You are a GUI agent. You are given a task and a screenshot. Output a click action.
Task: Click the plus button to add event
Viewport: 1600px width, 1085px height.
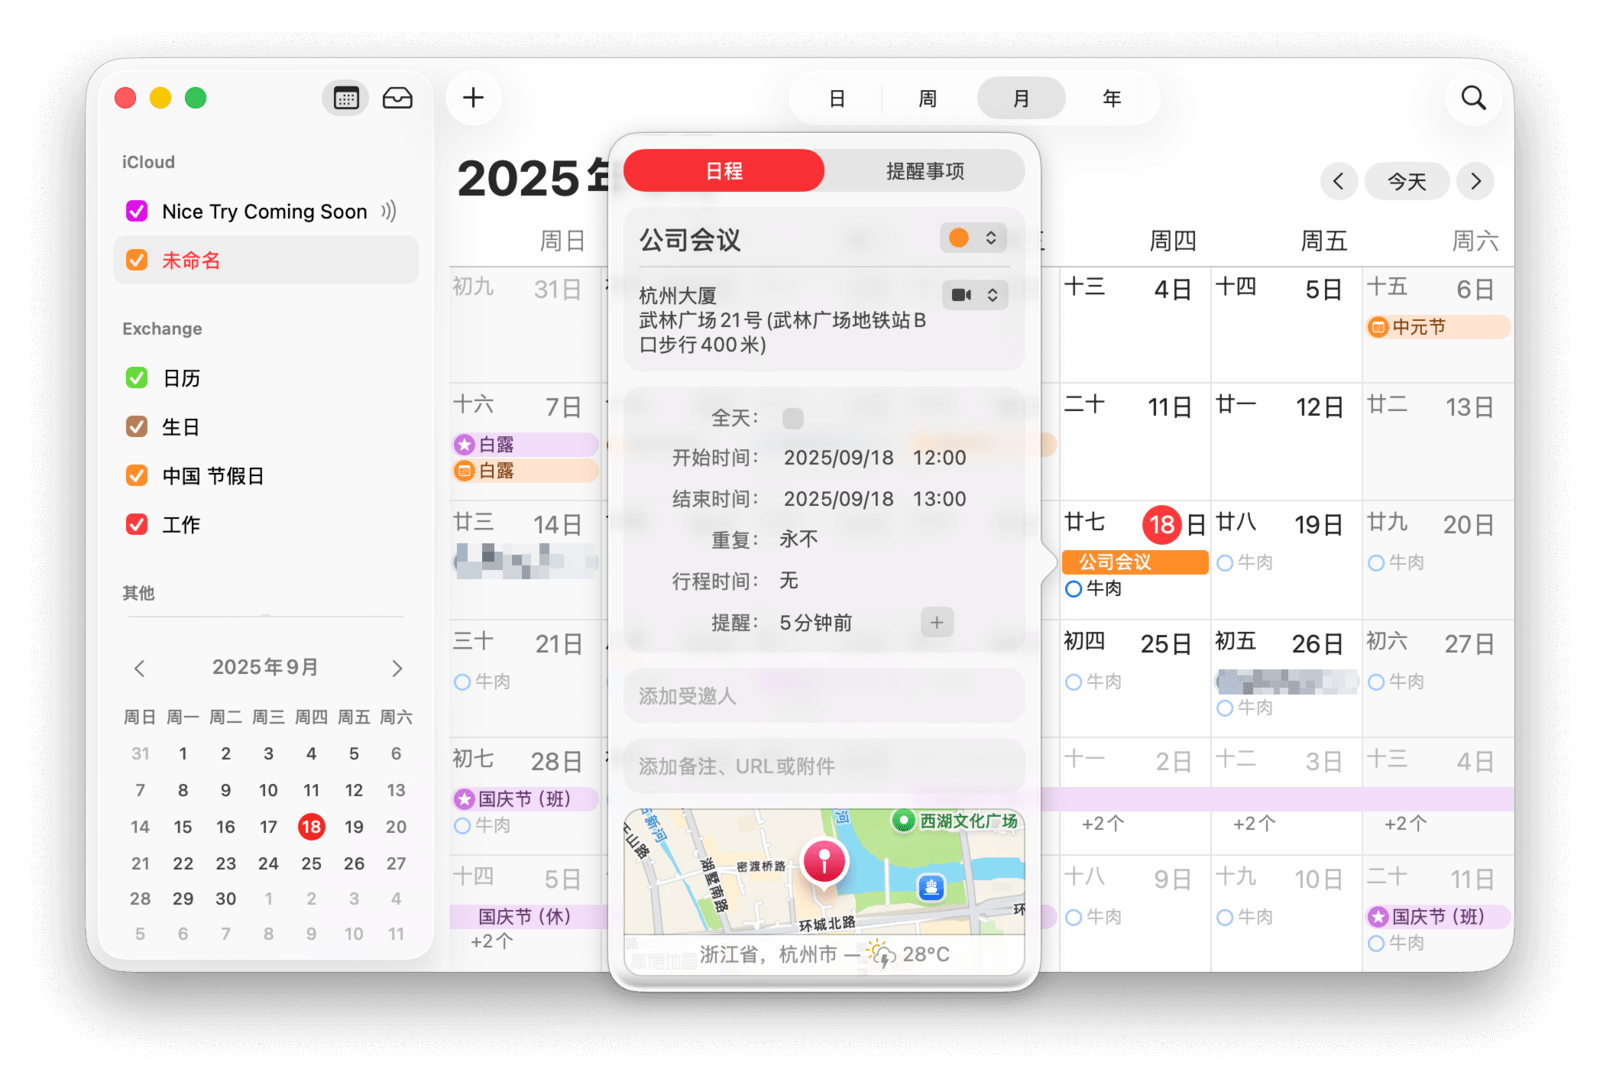(x=473, y=98)
